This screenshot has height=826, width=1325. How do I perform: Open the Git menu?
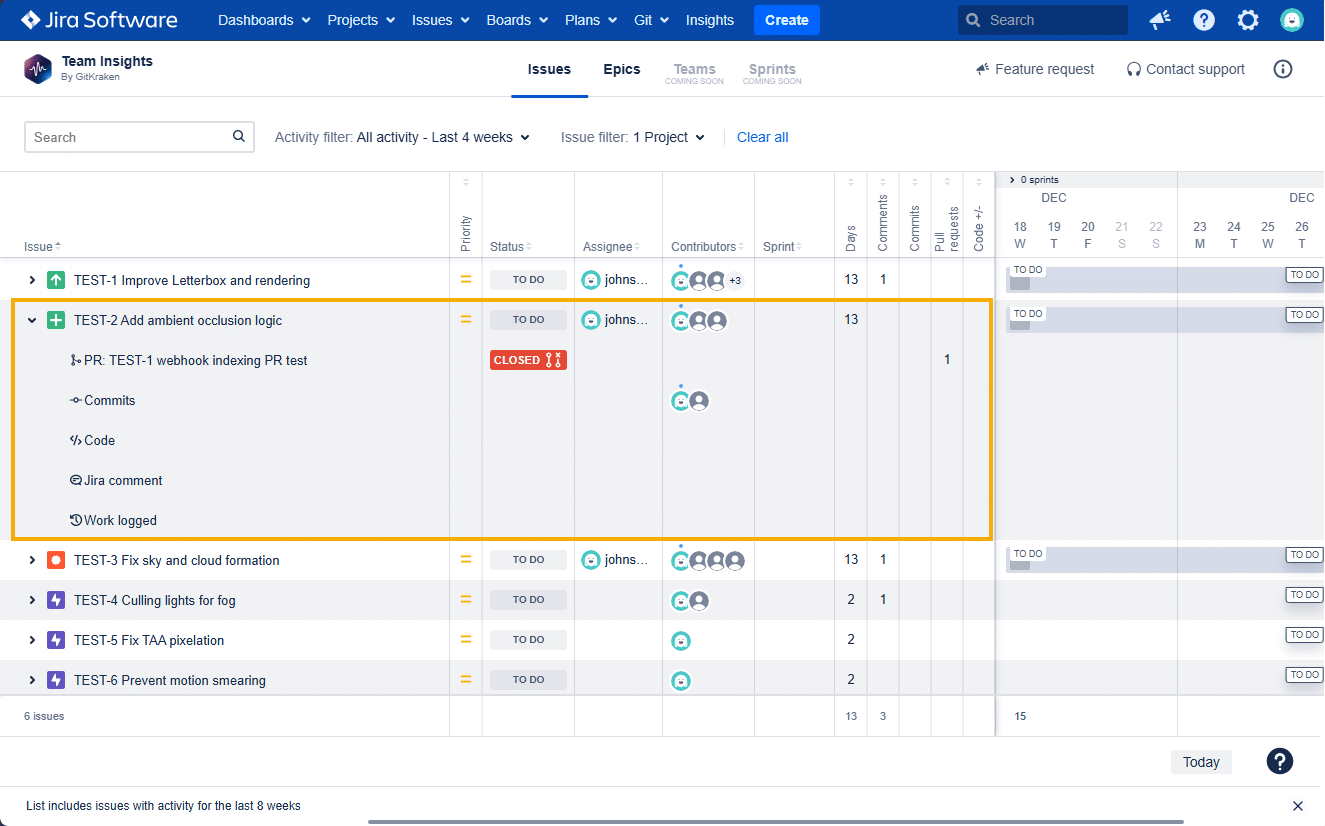651,20
